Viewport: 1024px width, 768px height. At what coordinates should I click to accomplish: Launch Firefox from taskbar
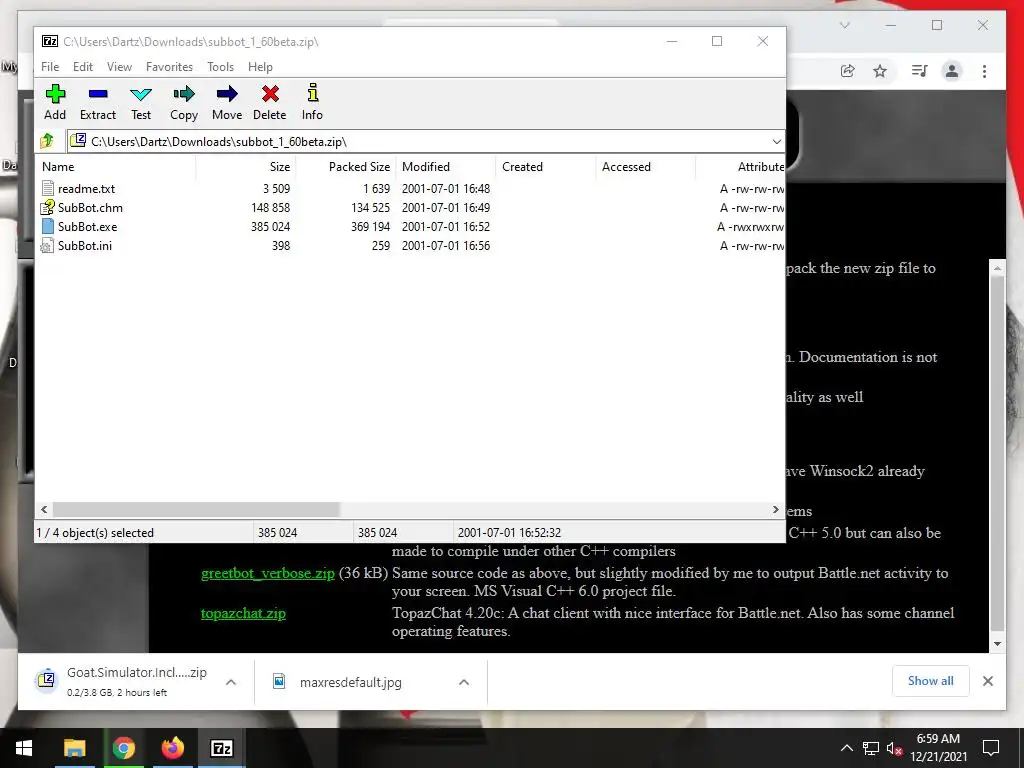click(172, 748)
